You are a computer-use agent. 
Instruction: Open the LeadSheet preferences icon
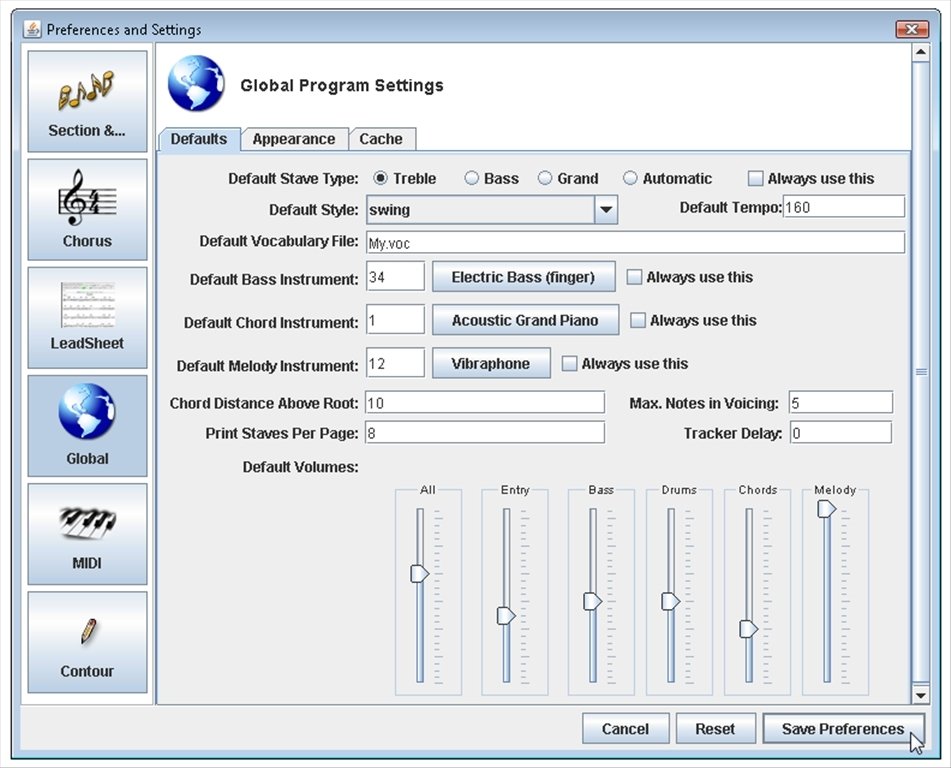(x=87, y=317)
